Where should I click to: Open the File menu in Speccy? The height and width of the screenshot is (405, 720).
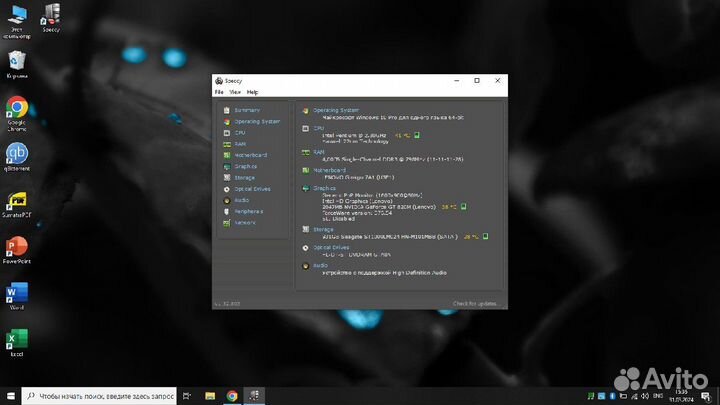coord(219,92)
